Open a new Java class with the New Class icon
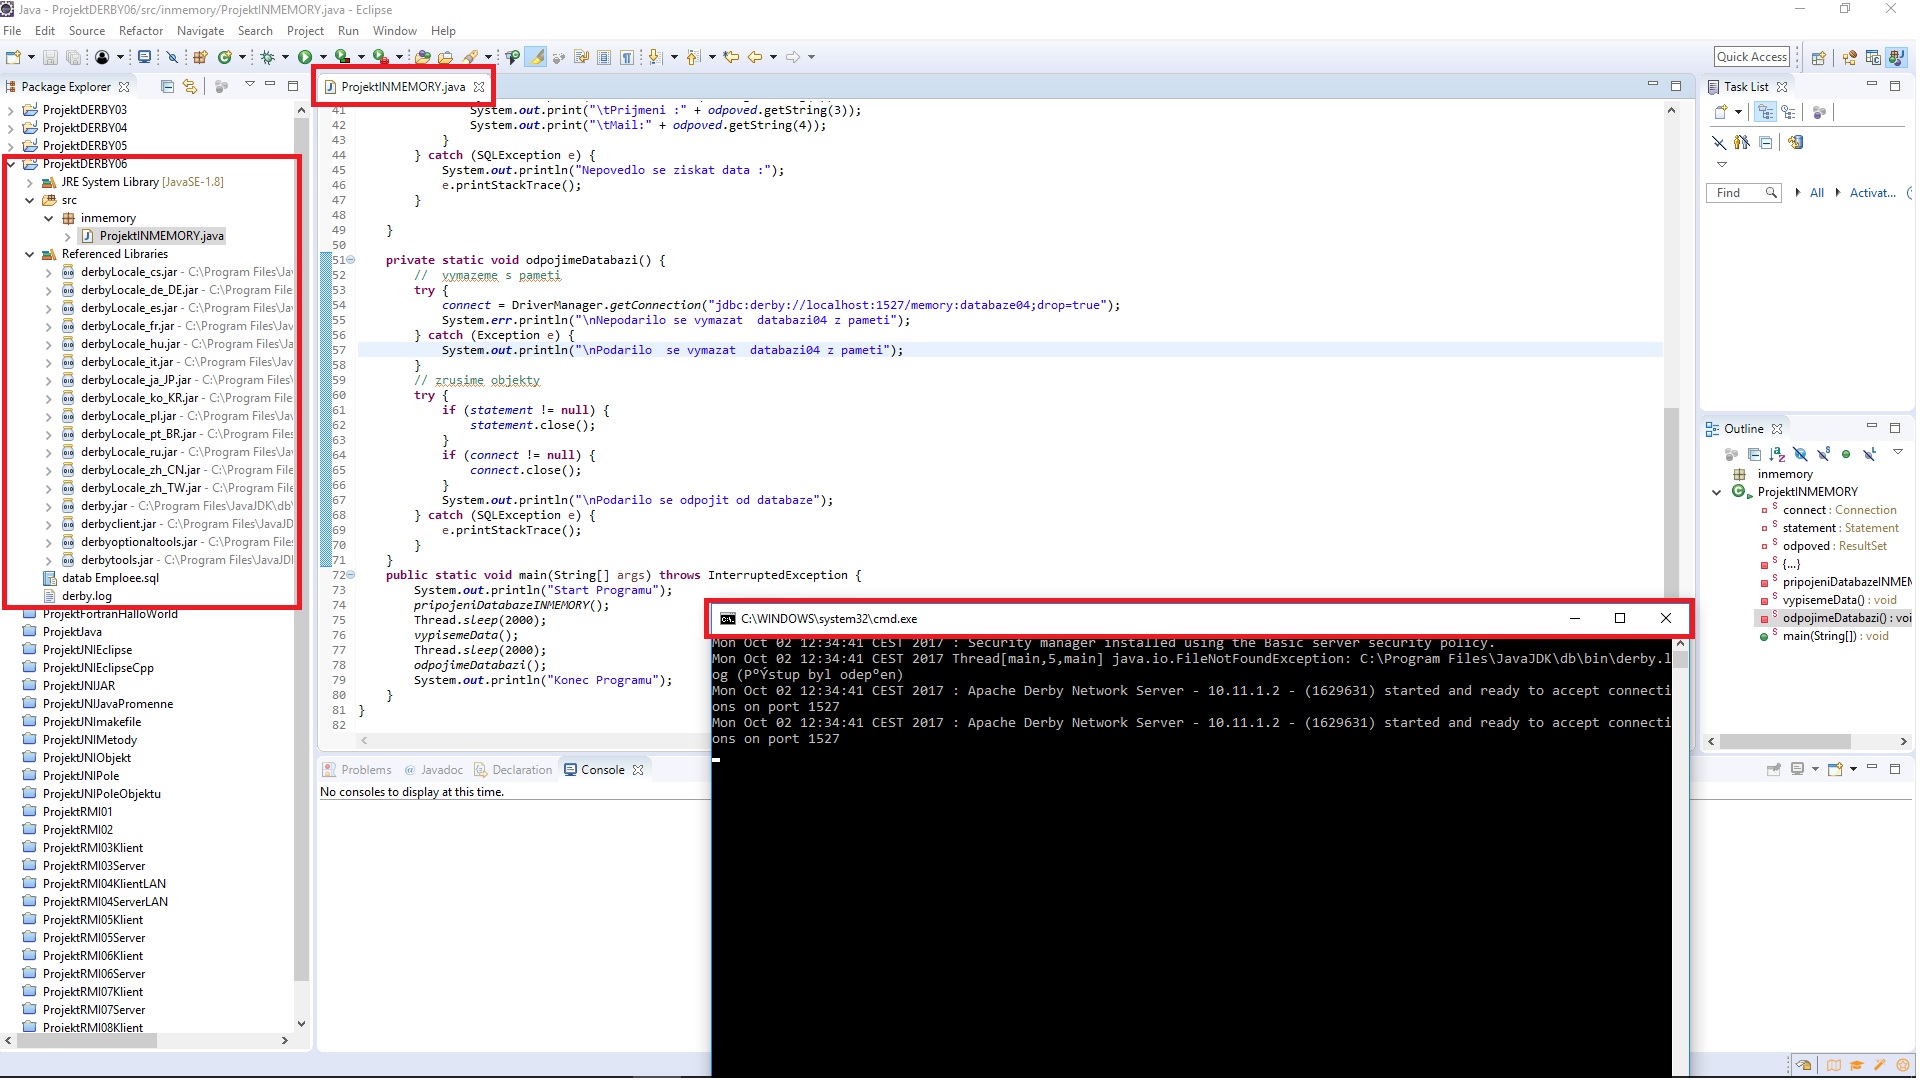Image resolution: width=1920 pixels, height=1080 pixels. pyautogui.click(x=225, y=57)
